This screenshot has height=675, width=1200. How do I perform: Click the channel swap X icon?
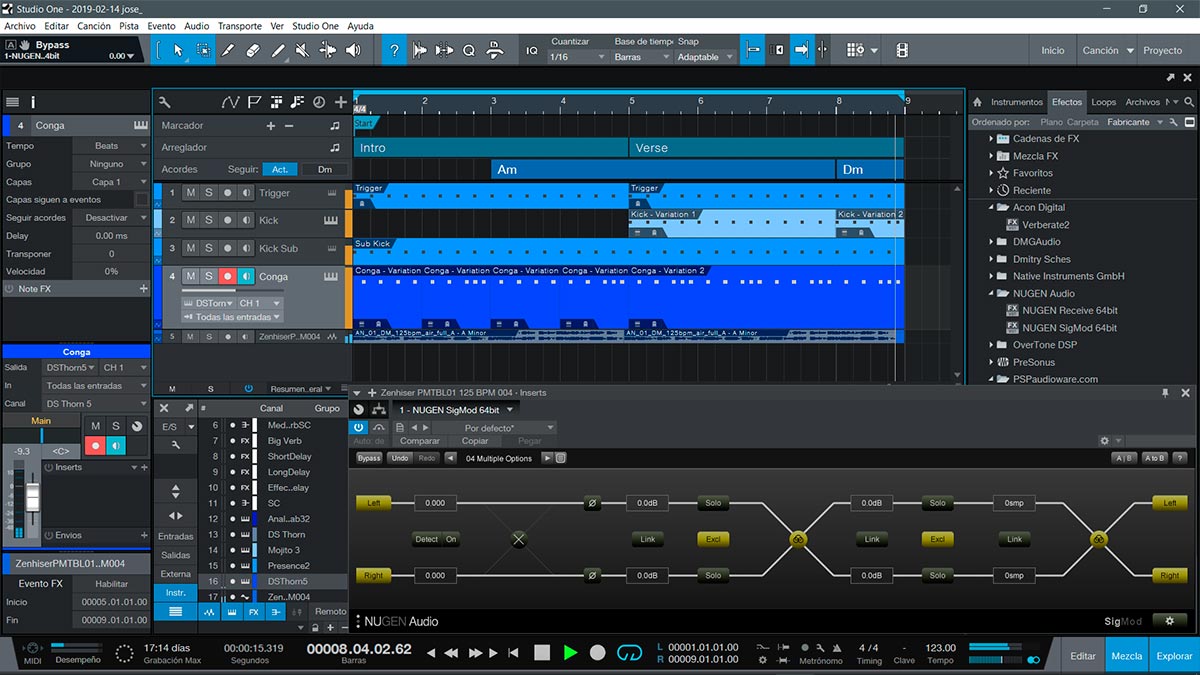tap(519, 539)
